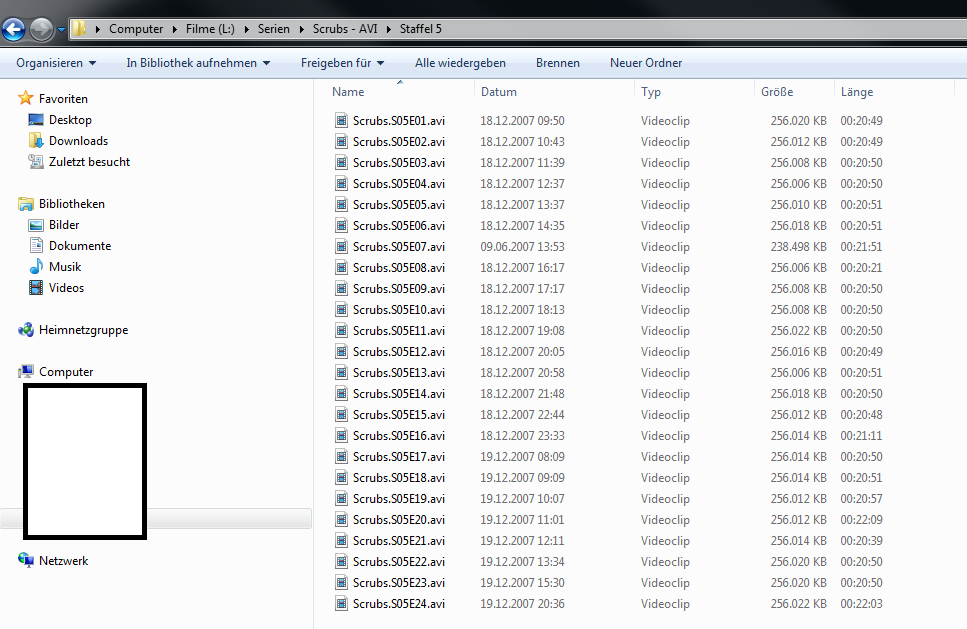
Task: Click video icon of Scrubs.S05E07.avi
Action: pyautogui.click(x=341, y=246)
